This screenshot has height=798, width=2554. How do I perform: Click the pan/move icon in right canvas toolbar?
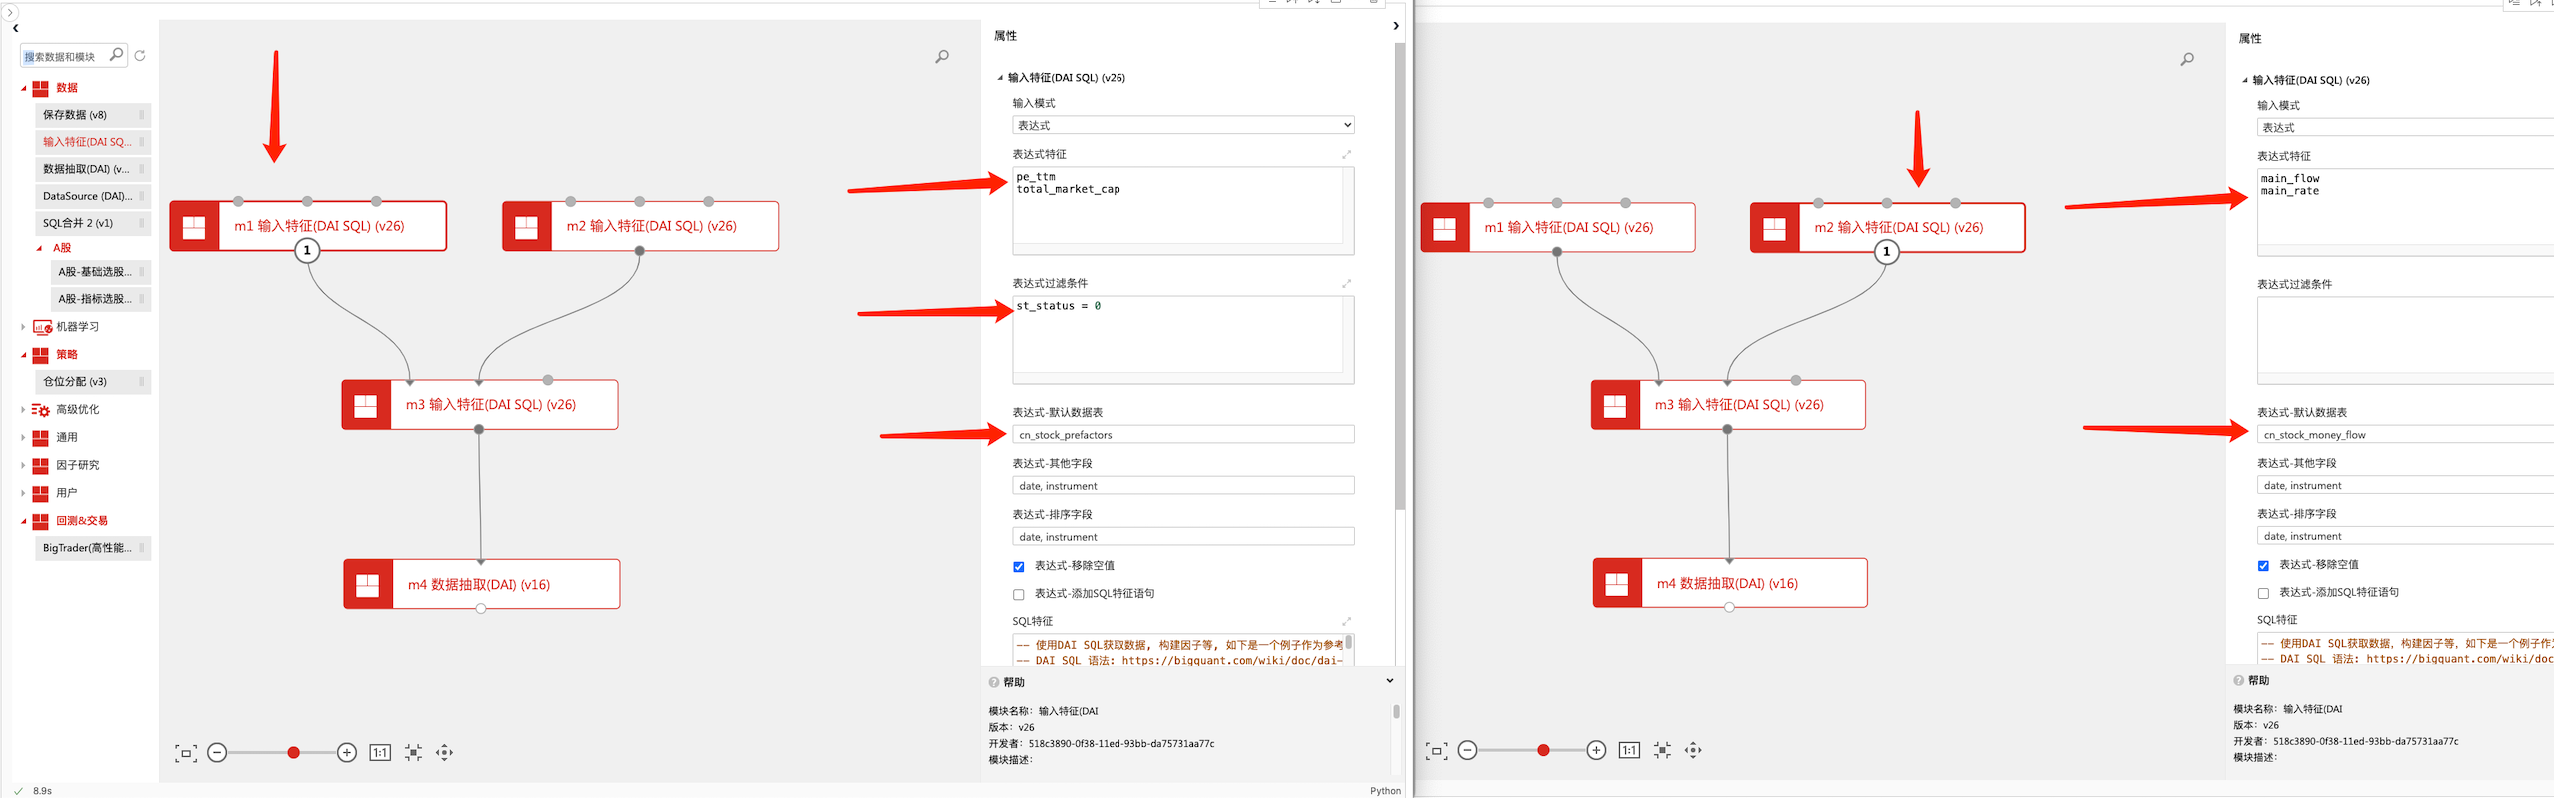coord(1693,750)
